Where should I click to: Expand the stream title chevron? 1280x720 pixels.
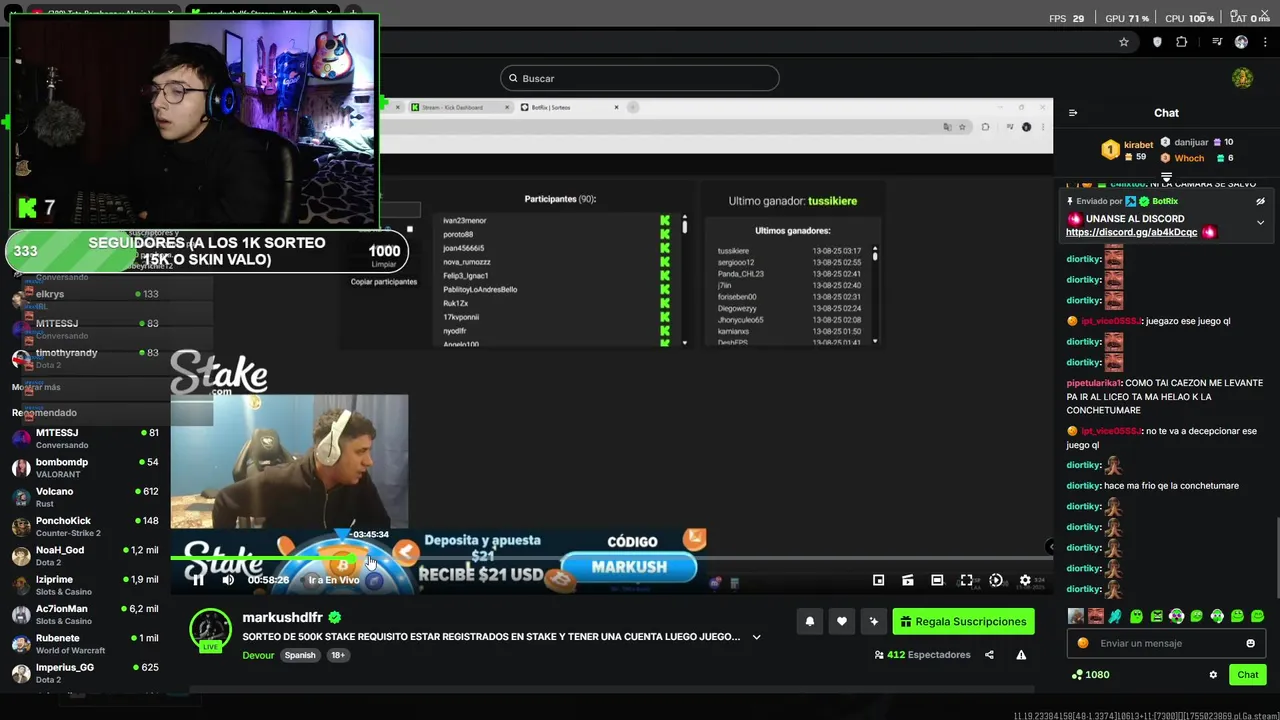click(x=756, y=637)
